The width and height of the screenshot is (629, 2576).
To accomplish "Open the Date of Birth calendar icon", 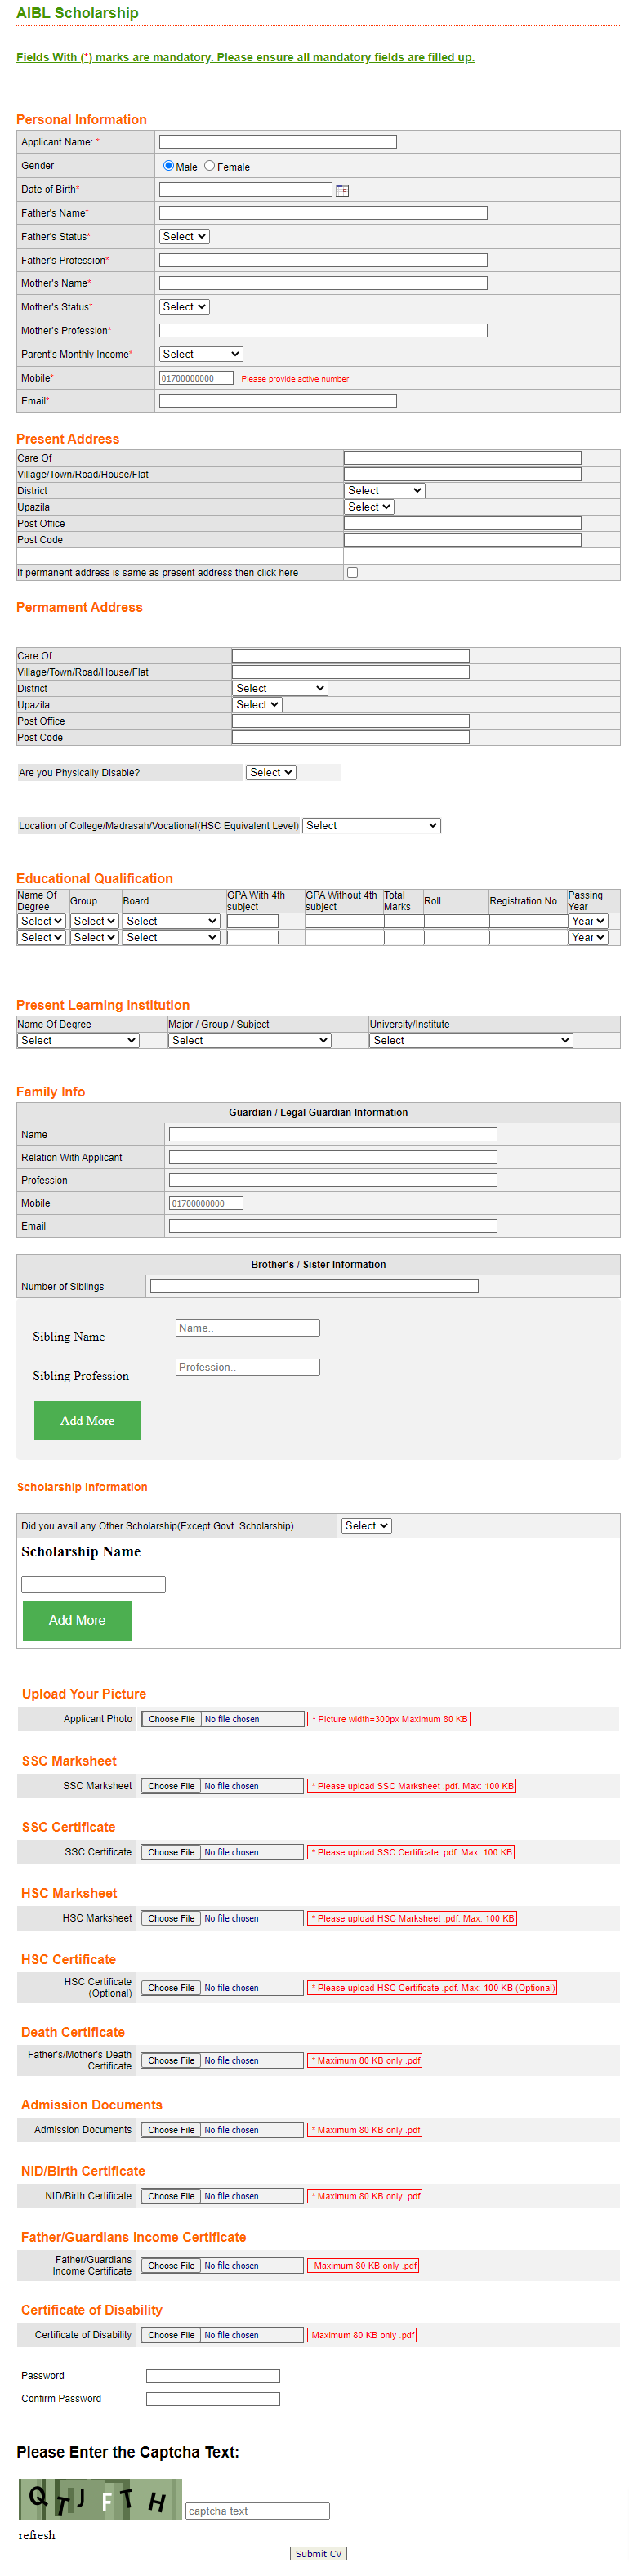I will [x=342, y=190].
